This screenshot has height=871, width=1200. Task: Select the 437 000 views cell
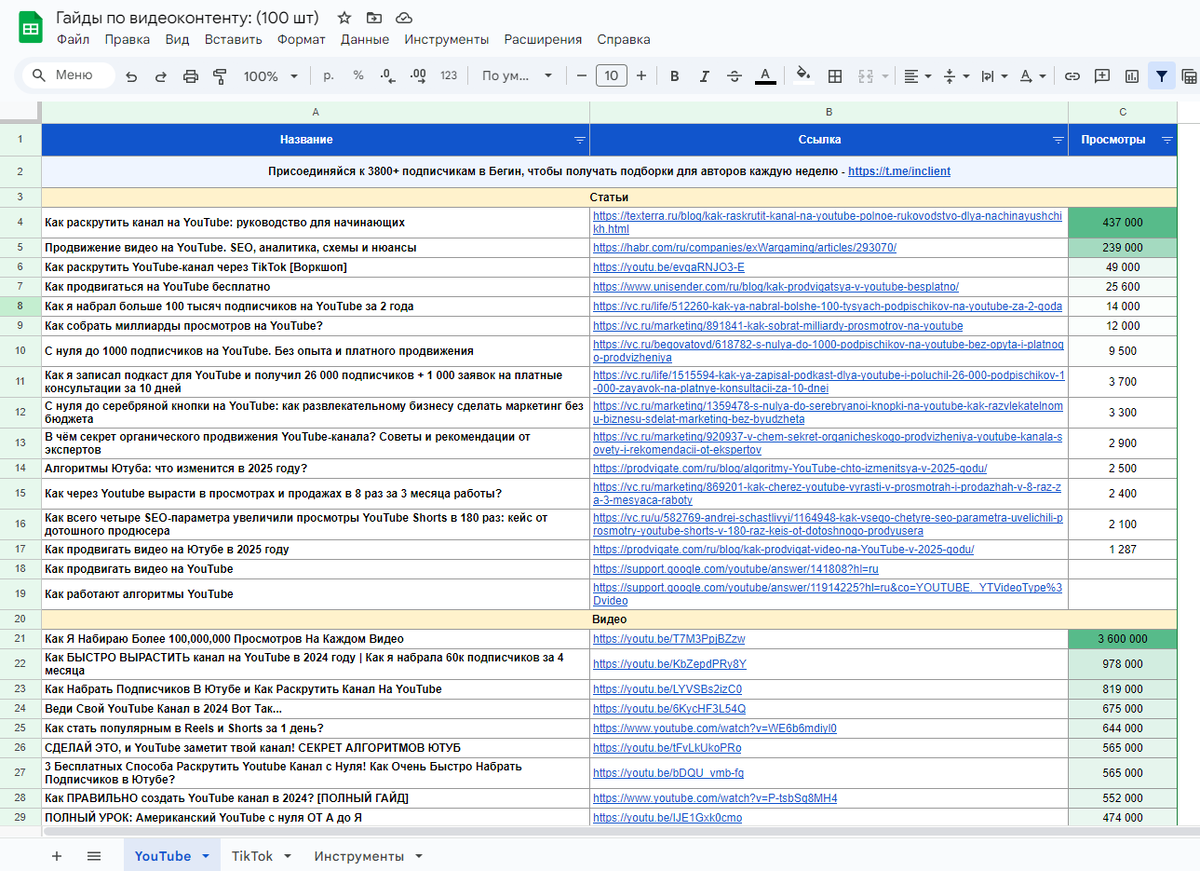pyautogui.click(x=1123, y=222)
